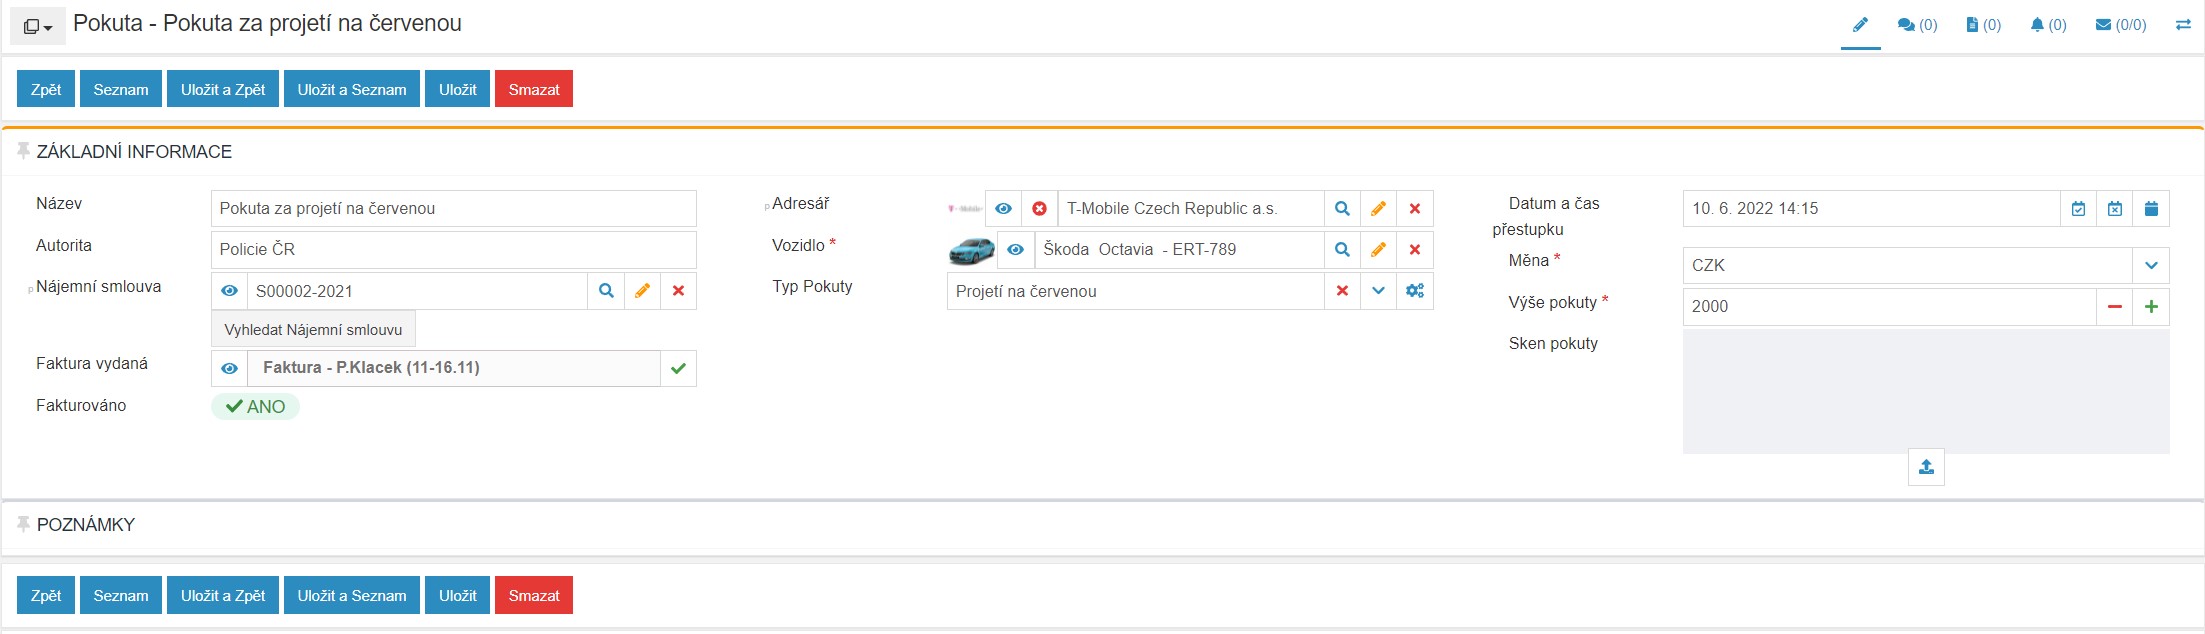The height and width of the screenshot is (634, 2205).
Task: Open the comments bubble icon
Action: (1917, 25)
